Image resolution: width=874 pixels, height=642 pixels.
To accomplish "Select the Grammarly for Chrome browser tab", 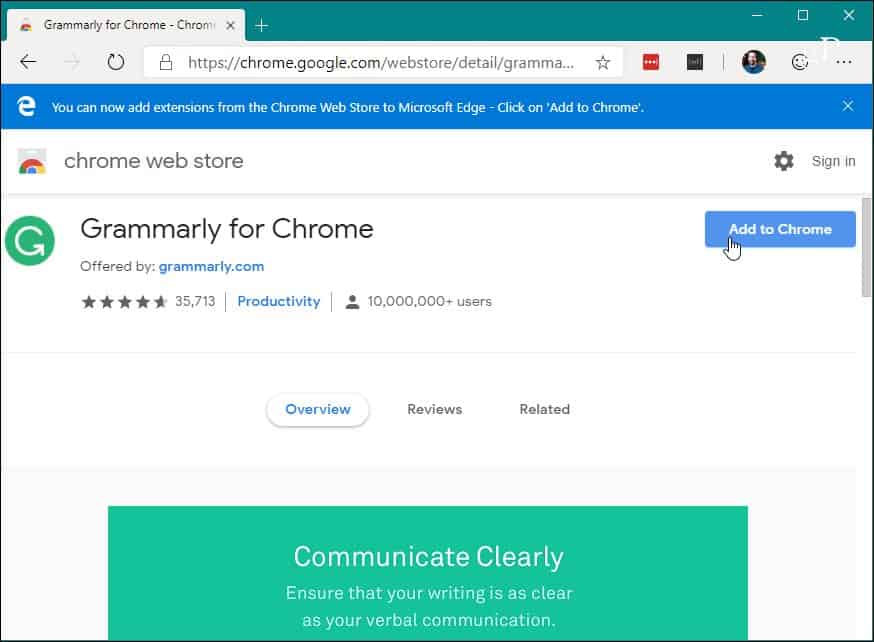I will coord(126,25).
